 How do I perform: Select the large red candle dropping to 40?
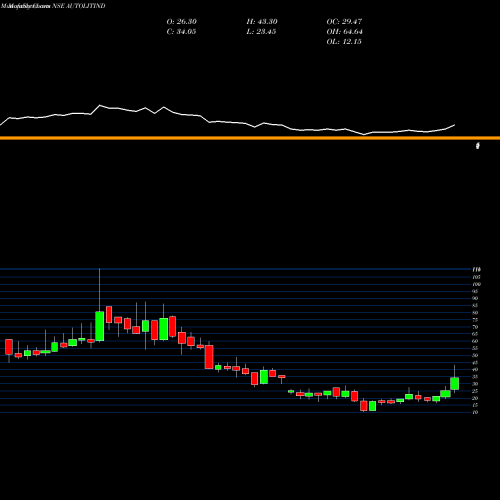click(209, 357)
